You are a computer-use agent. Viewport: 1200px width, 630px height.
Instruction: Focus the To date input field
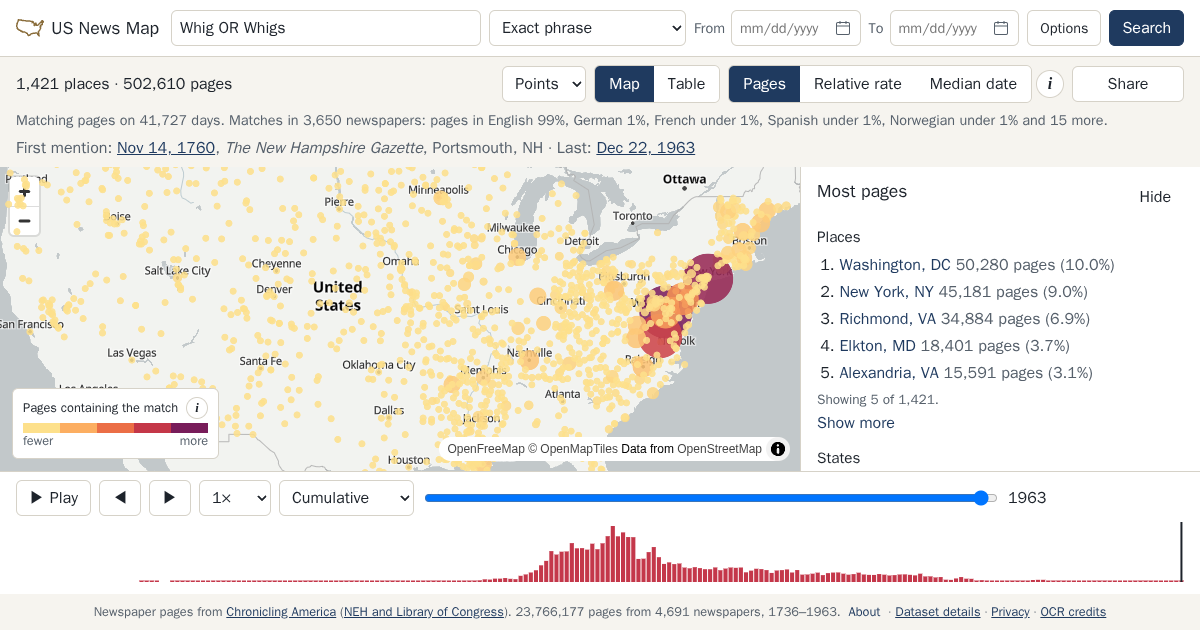954,28
